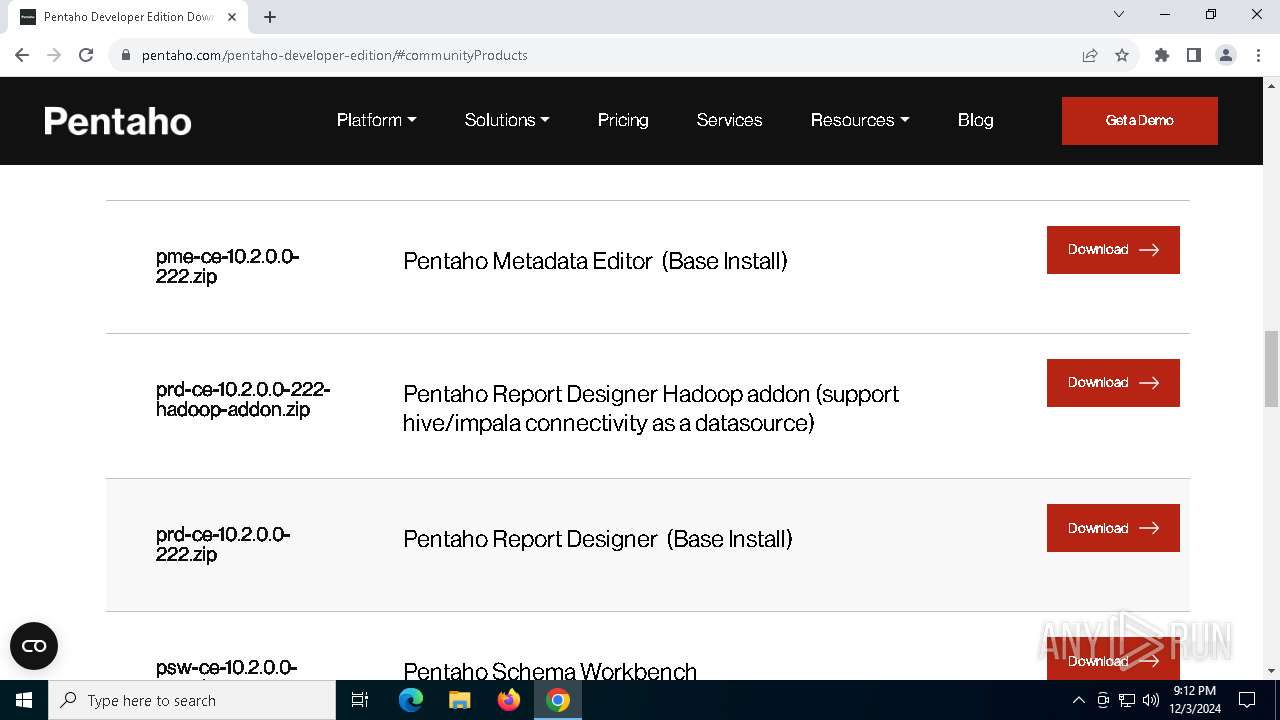Open the Services page

pos(729,120)
